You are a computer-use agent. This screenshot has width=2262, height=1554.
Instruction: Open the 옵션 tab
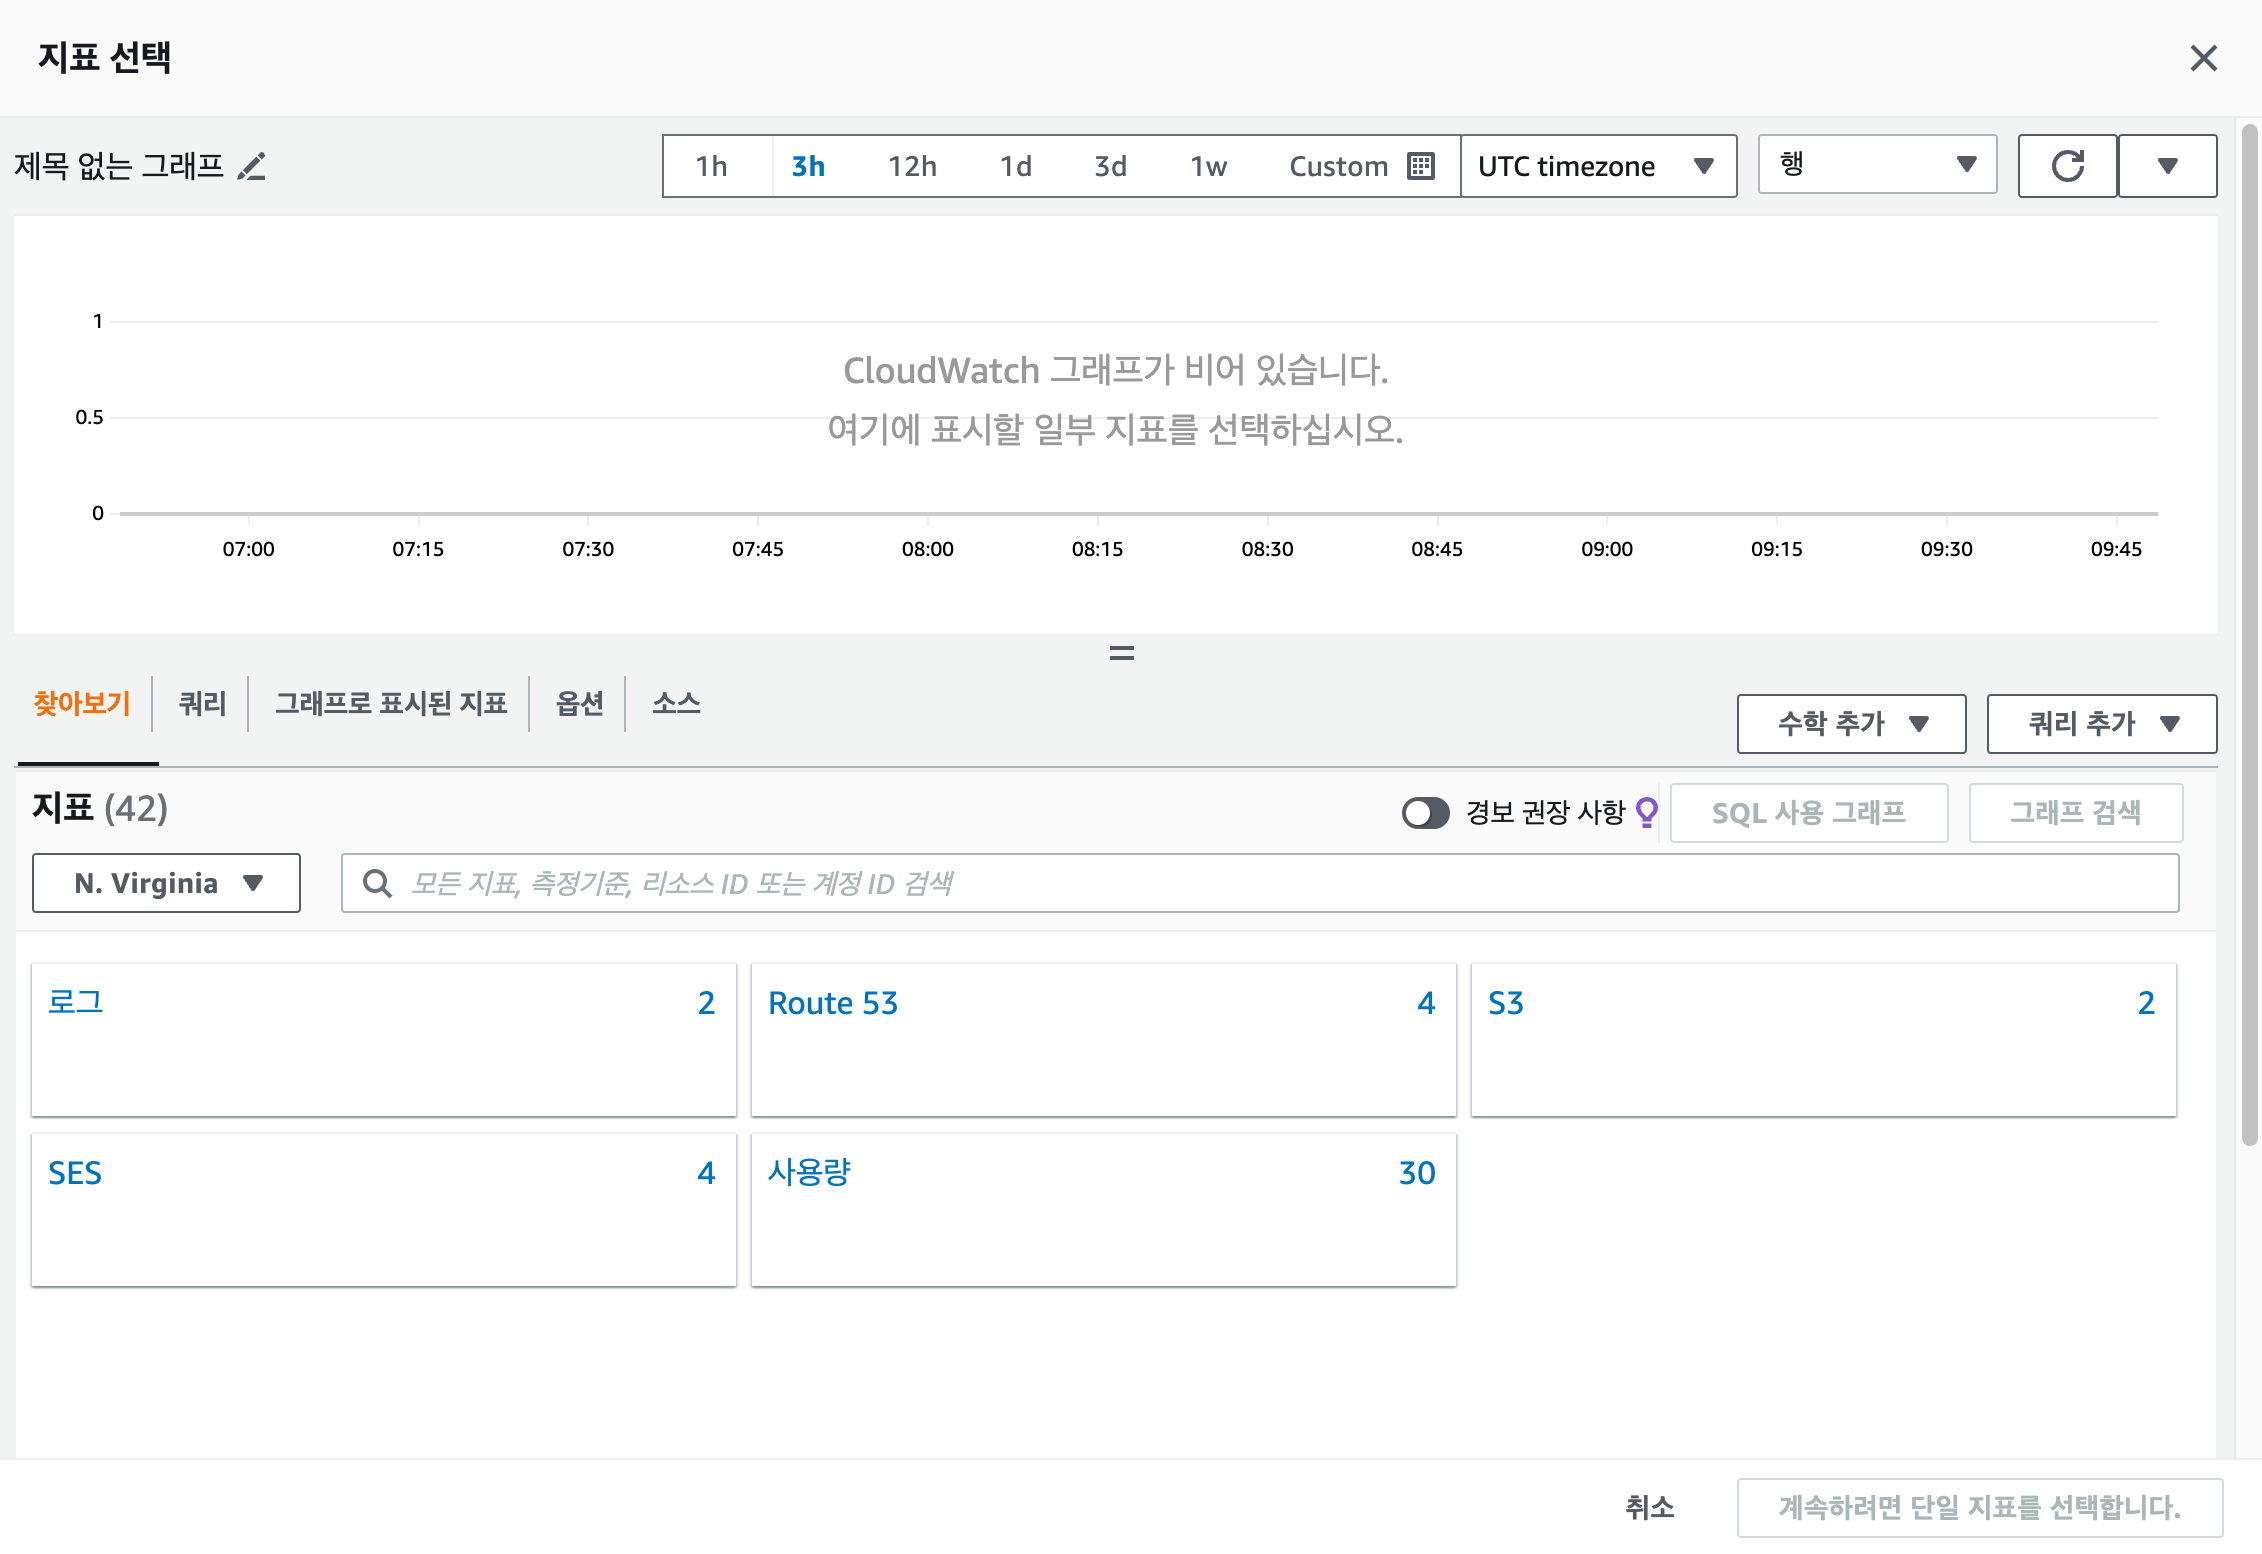pos(579,704)
